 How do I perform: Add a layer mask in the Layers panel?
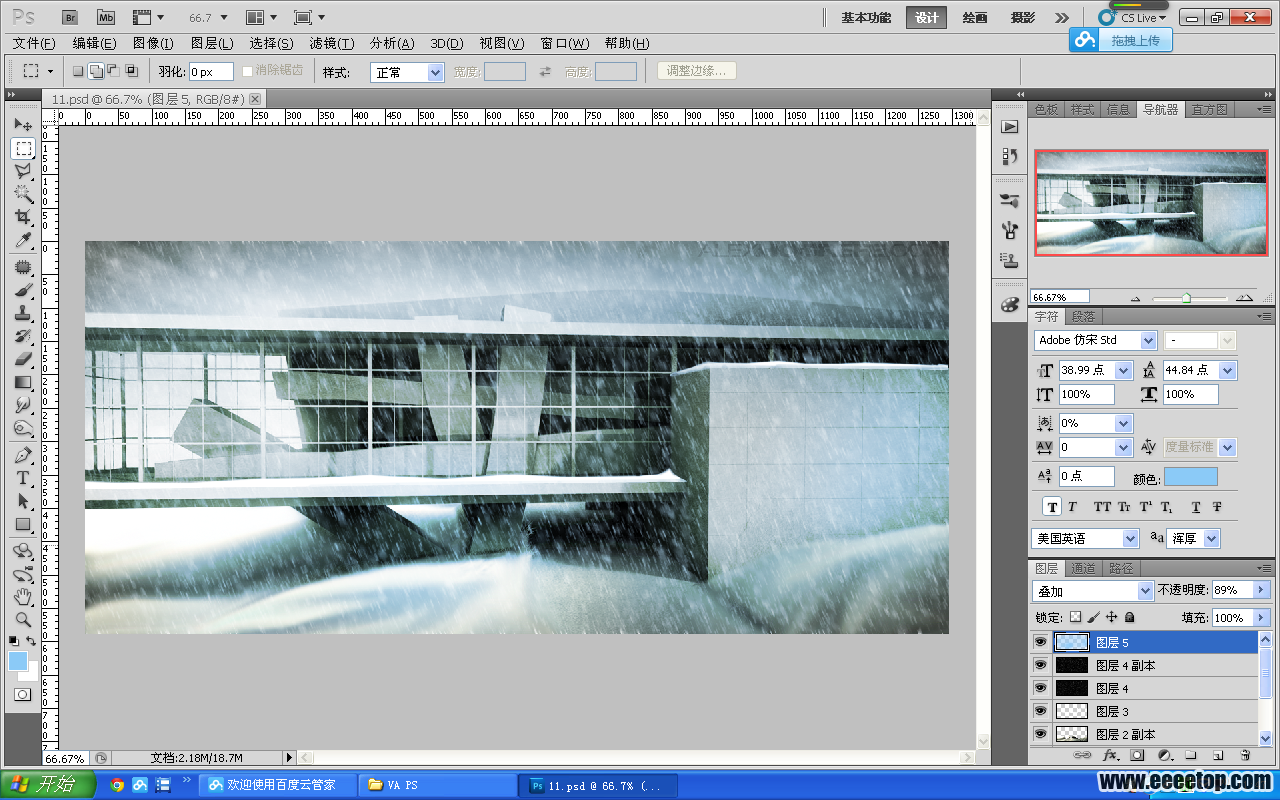click(1137, 755)
